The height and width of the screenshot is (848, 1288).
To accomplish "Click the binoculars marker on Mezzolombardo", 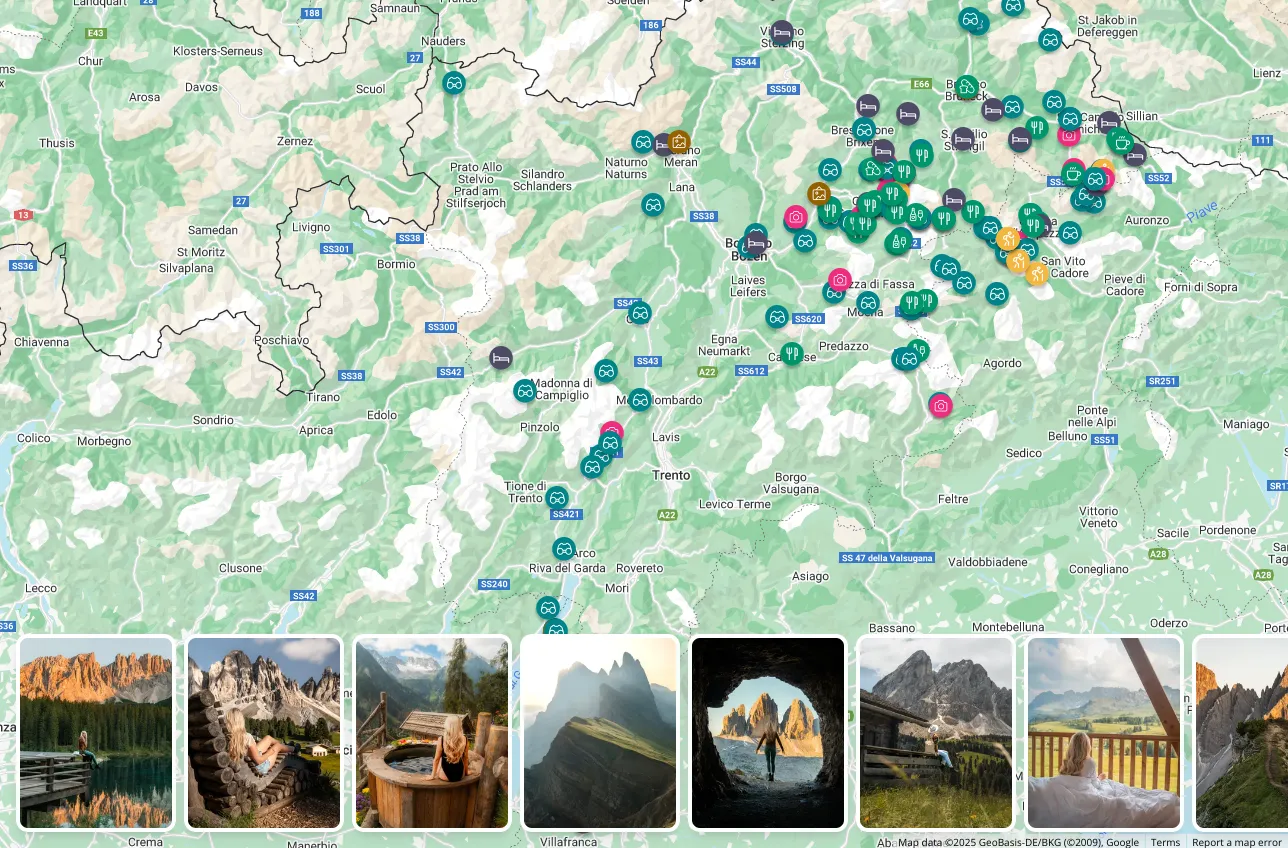I will 640,400.
